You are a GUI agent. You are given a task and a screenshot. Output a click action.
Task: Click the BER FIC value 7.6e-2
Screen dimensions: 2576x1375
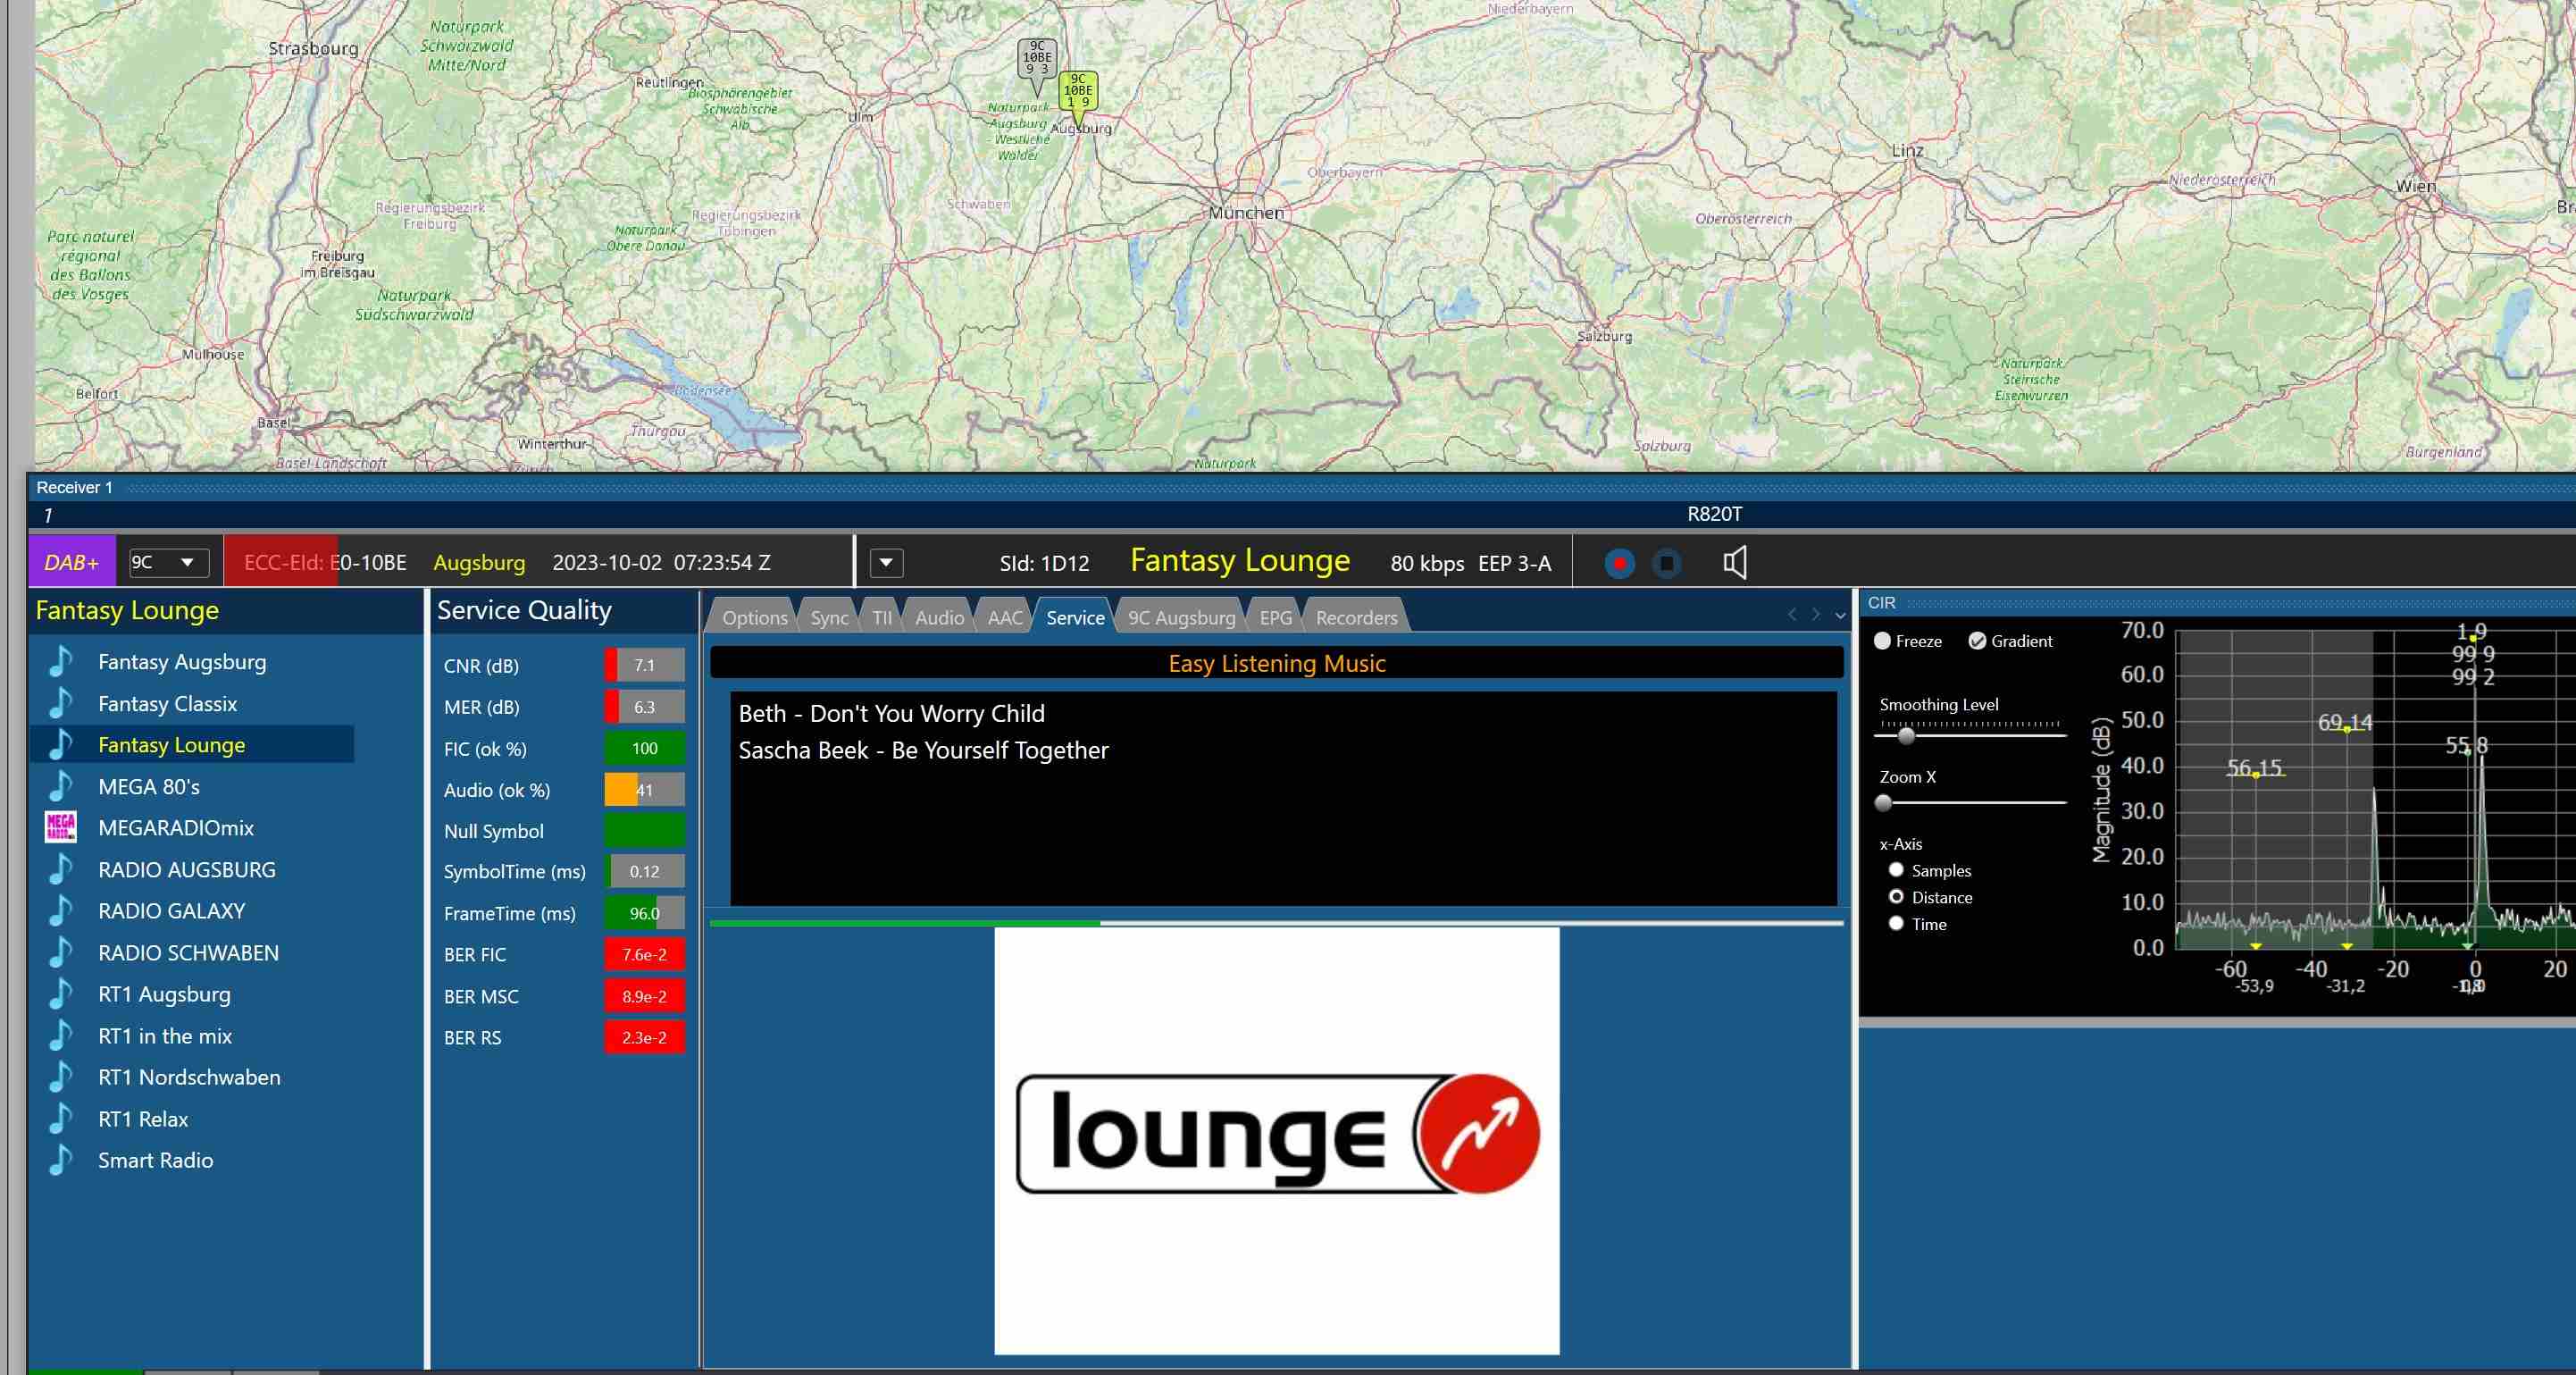pos(644,955)
